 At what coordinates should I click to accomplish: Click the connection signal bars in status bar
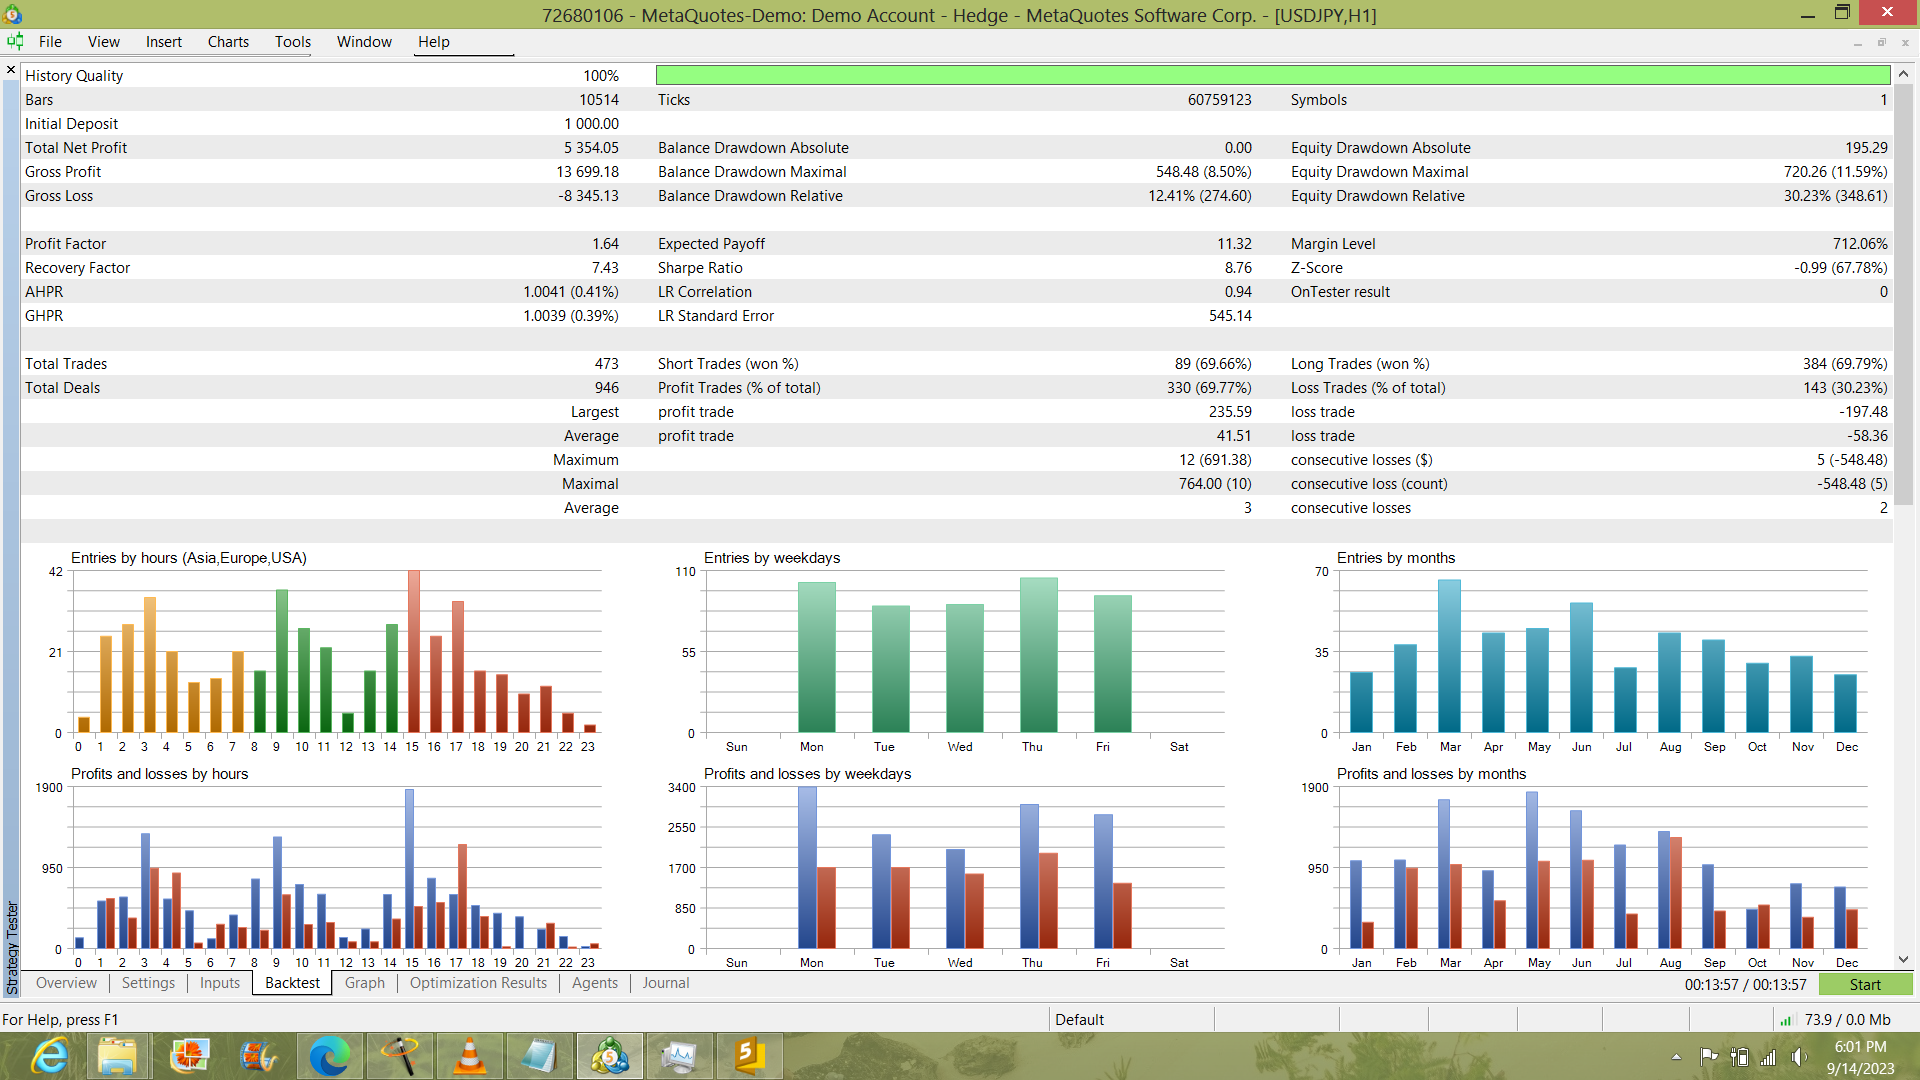pos(1786,1020)
